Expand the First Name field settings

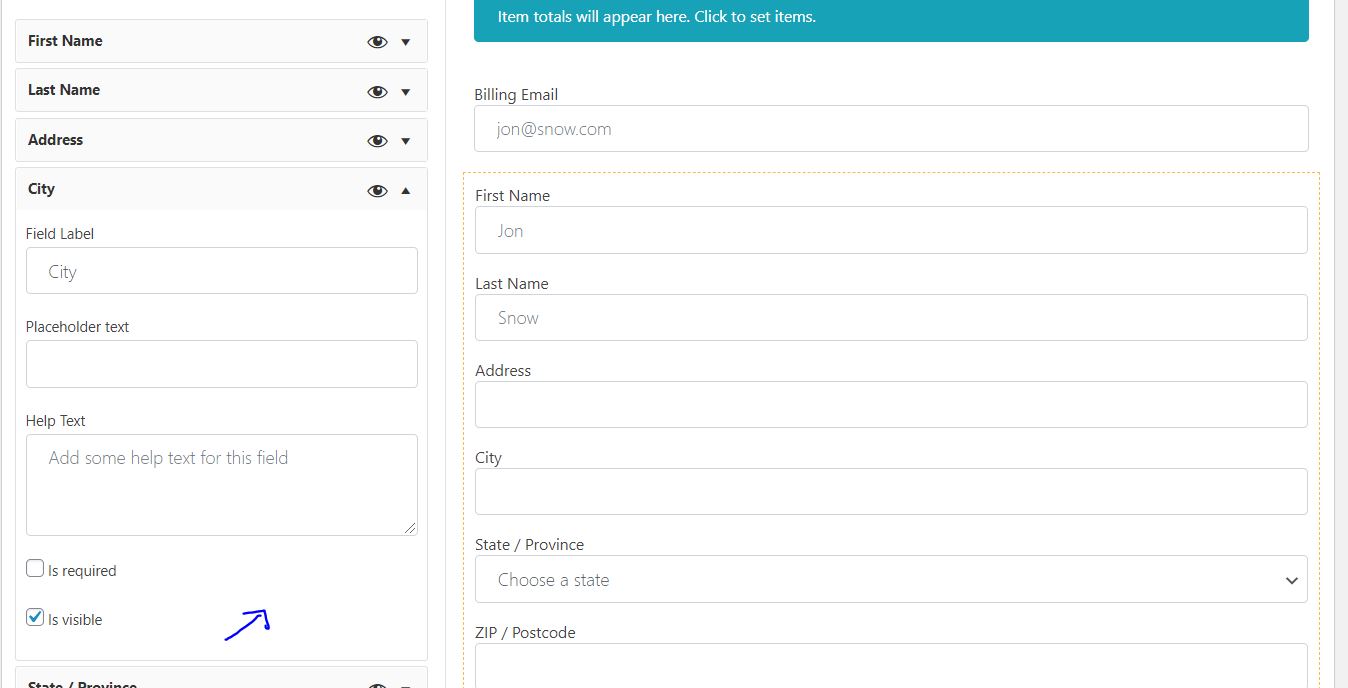point(405,41)
